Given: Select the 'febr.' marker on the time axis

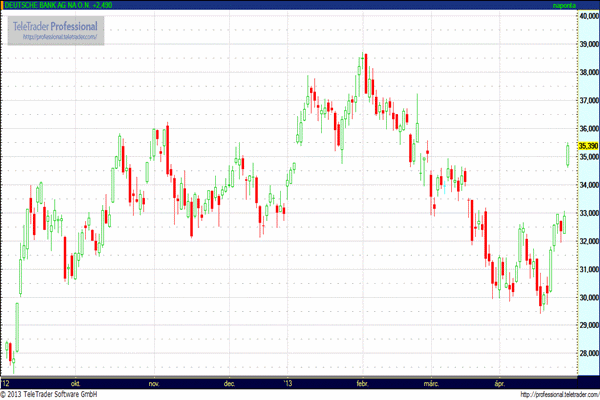Looking at the screenshot, I should [x=365, y=383].
